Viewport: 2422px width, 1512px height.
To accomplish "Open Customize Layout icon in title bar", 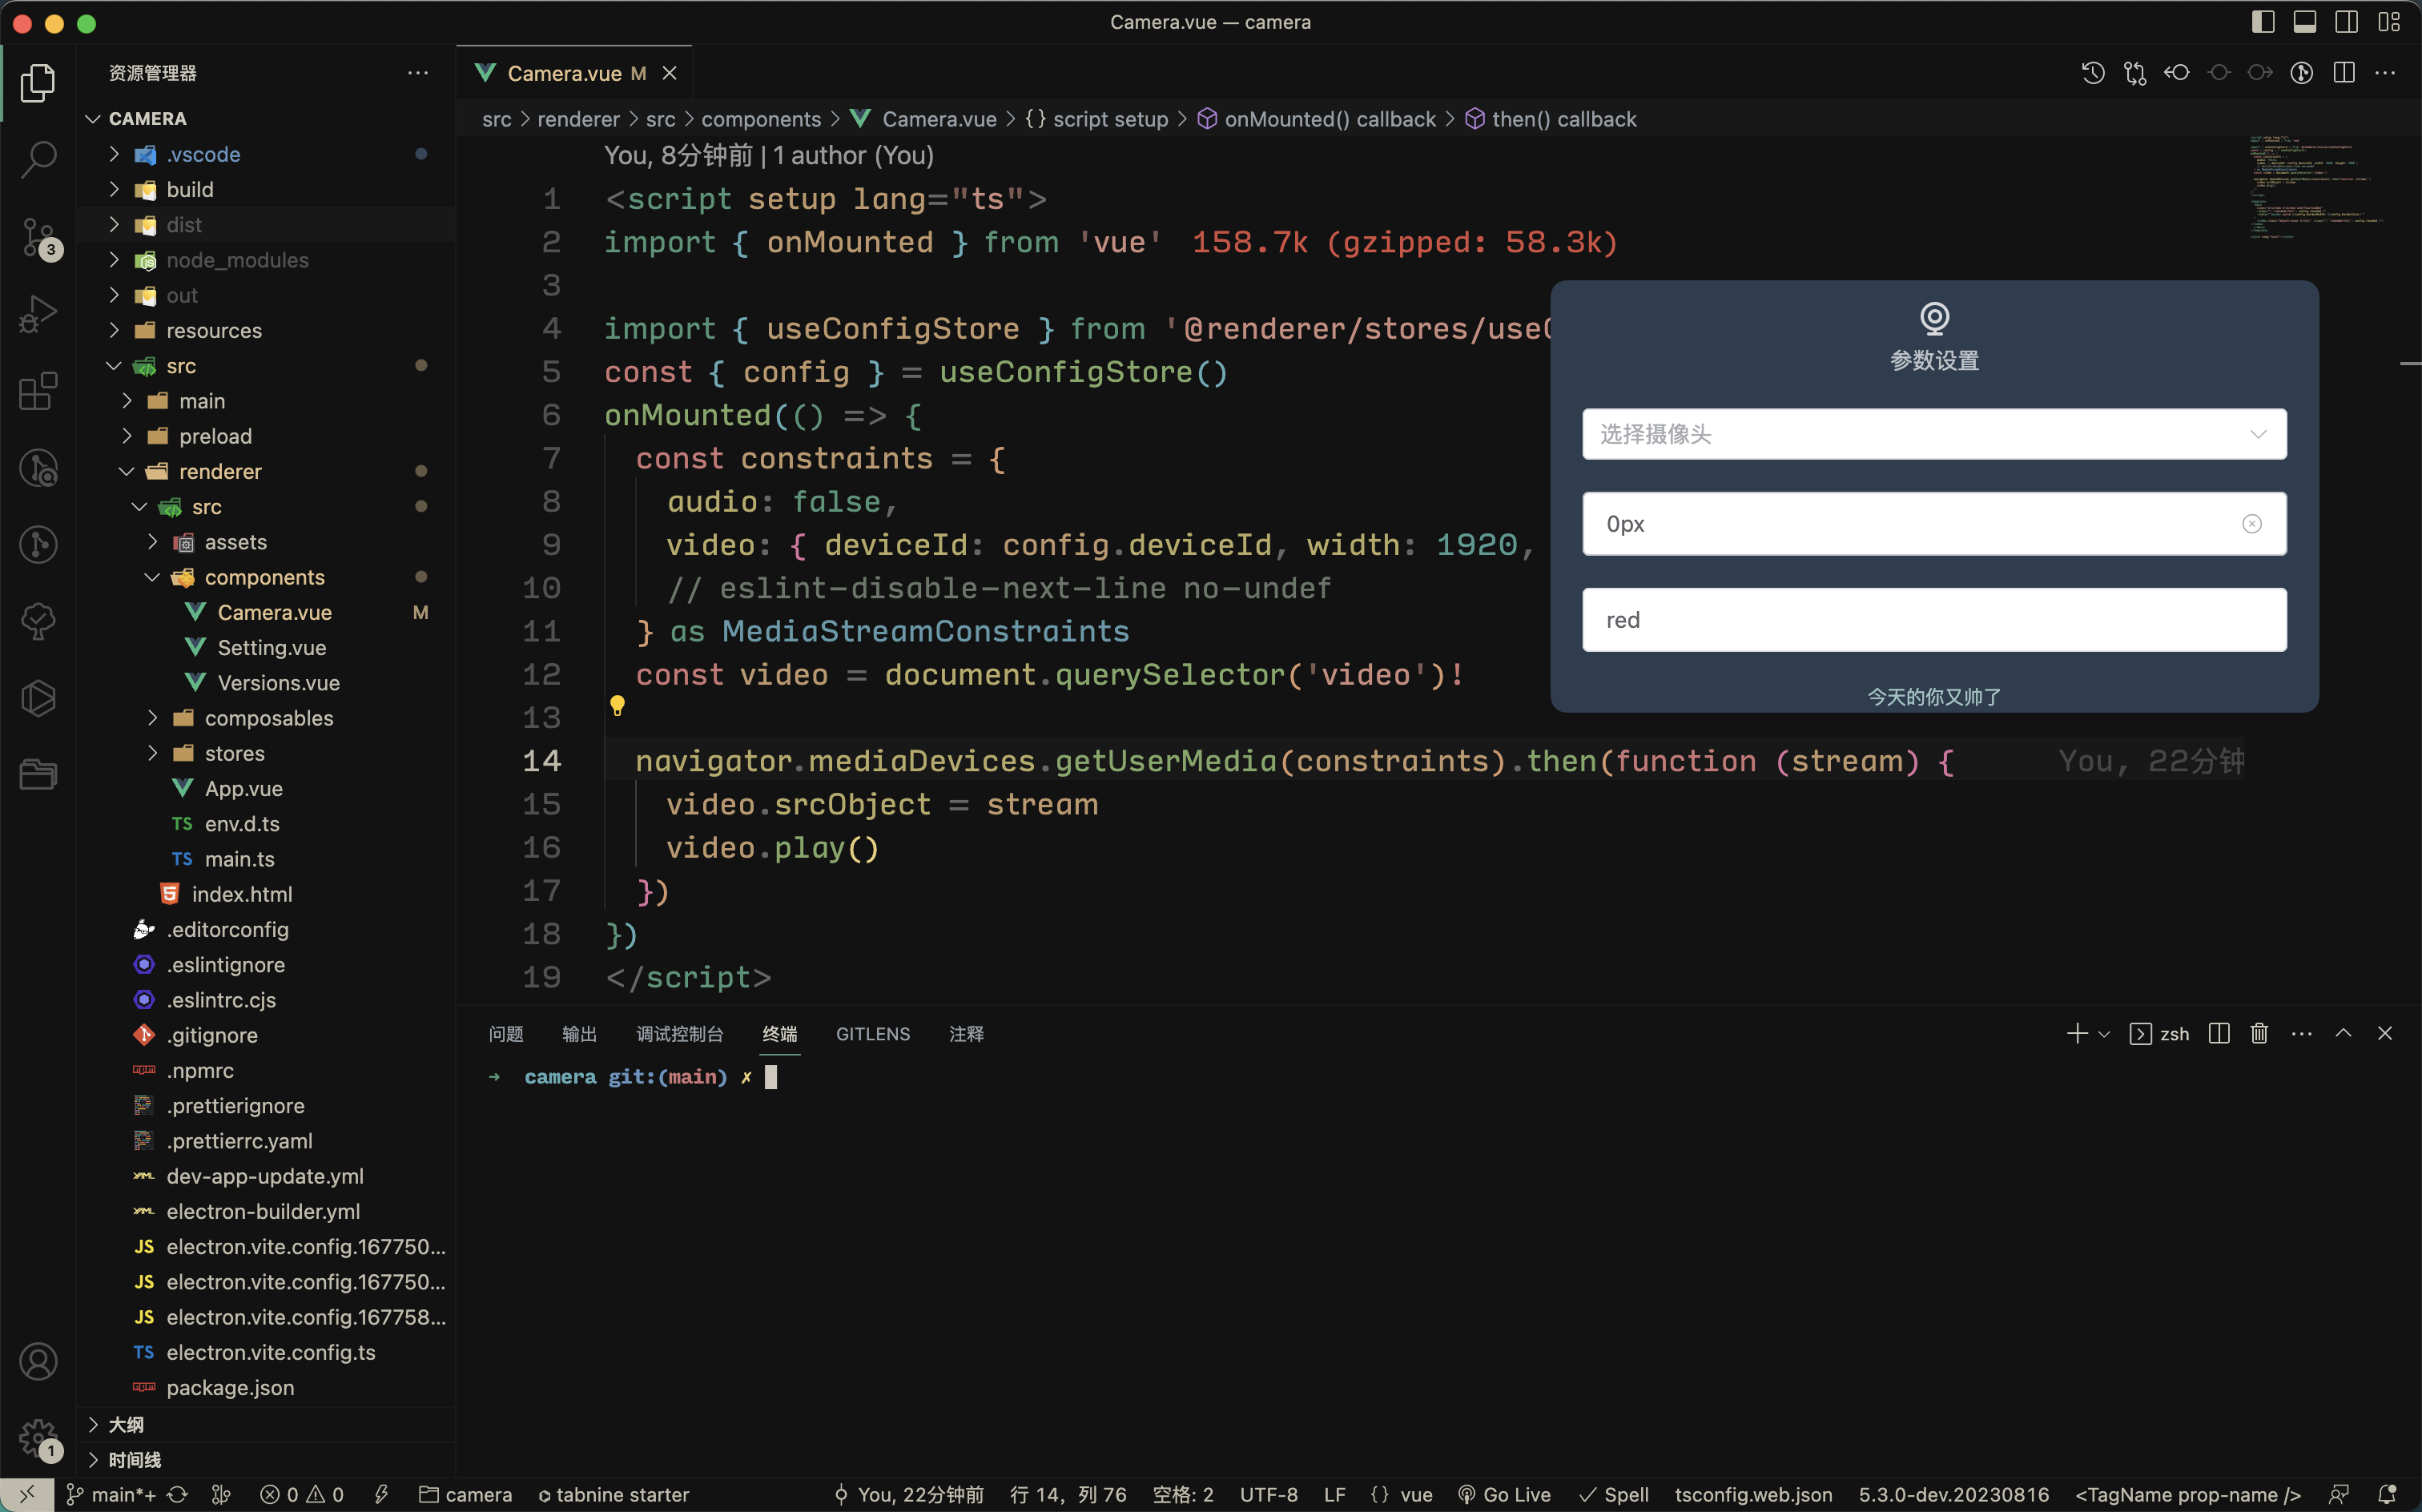I will tap(2389, 22).
